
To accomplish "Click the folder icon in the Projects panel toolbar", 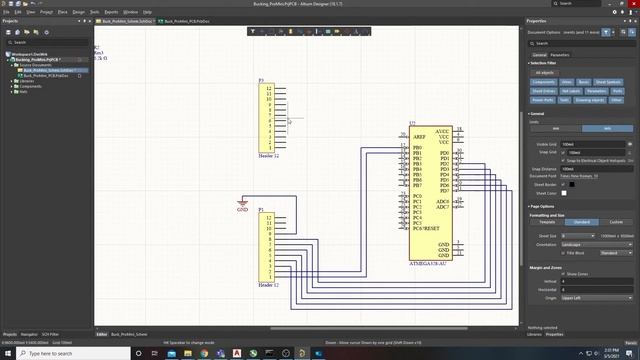I will (27, 32).
